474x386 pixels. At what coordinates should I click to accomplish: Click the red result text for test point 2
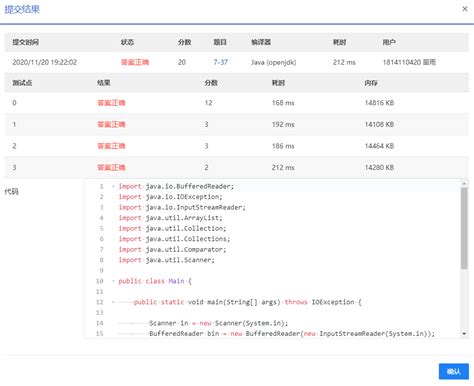pyautogui.click(x=111, y=146)
